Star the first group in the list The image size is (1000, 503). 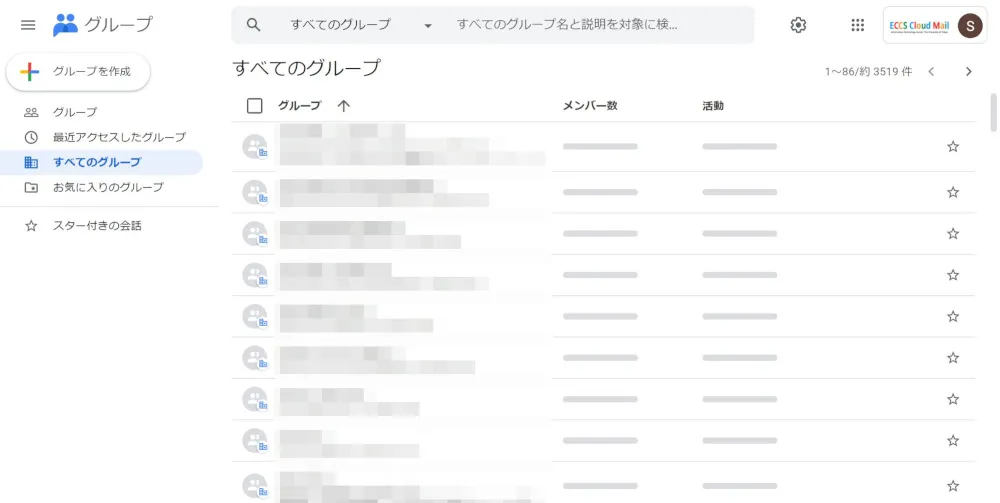953,147
